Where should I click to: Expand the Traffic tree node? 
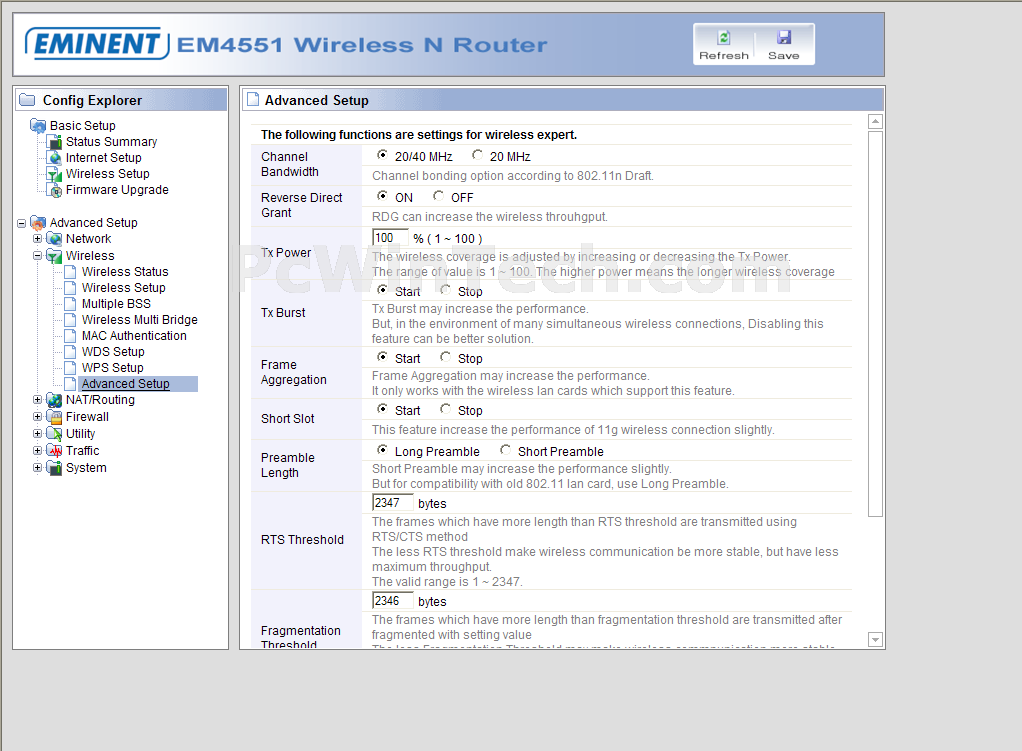tap(37, 450)
